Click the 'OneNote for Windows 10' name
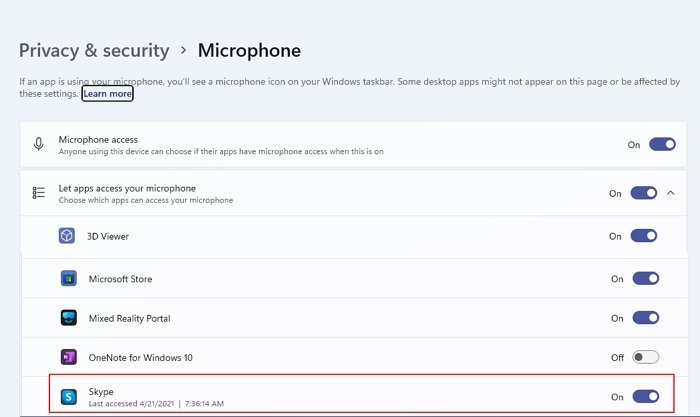 140,358
